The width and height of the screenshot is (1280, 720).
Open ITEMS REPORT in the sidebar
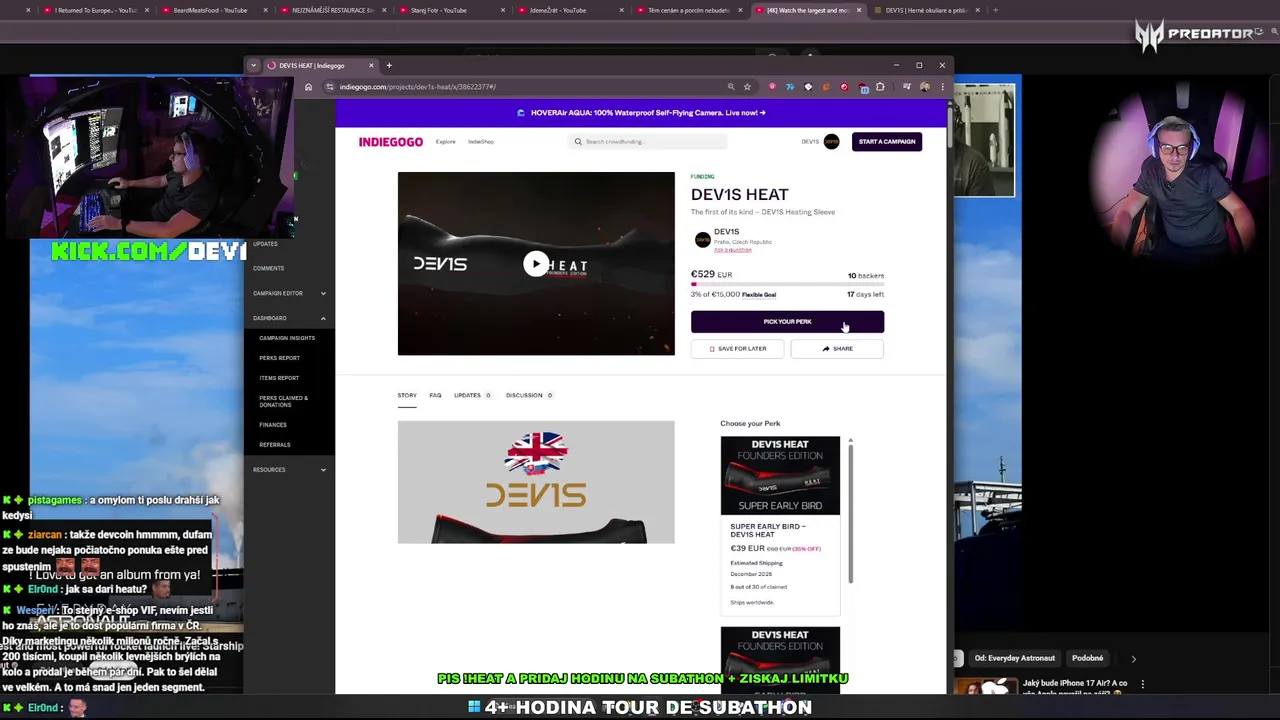(x=279, y=378)
